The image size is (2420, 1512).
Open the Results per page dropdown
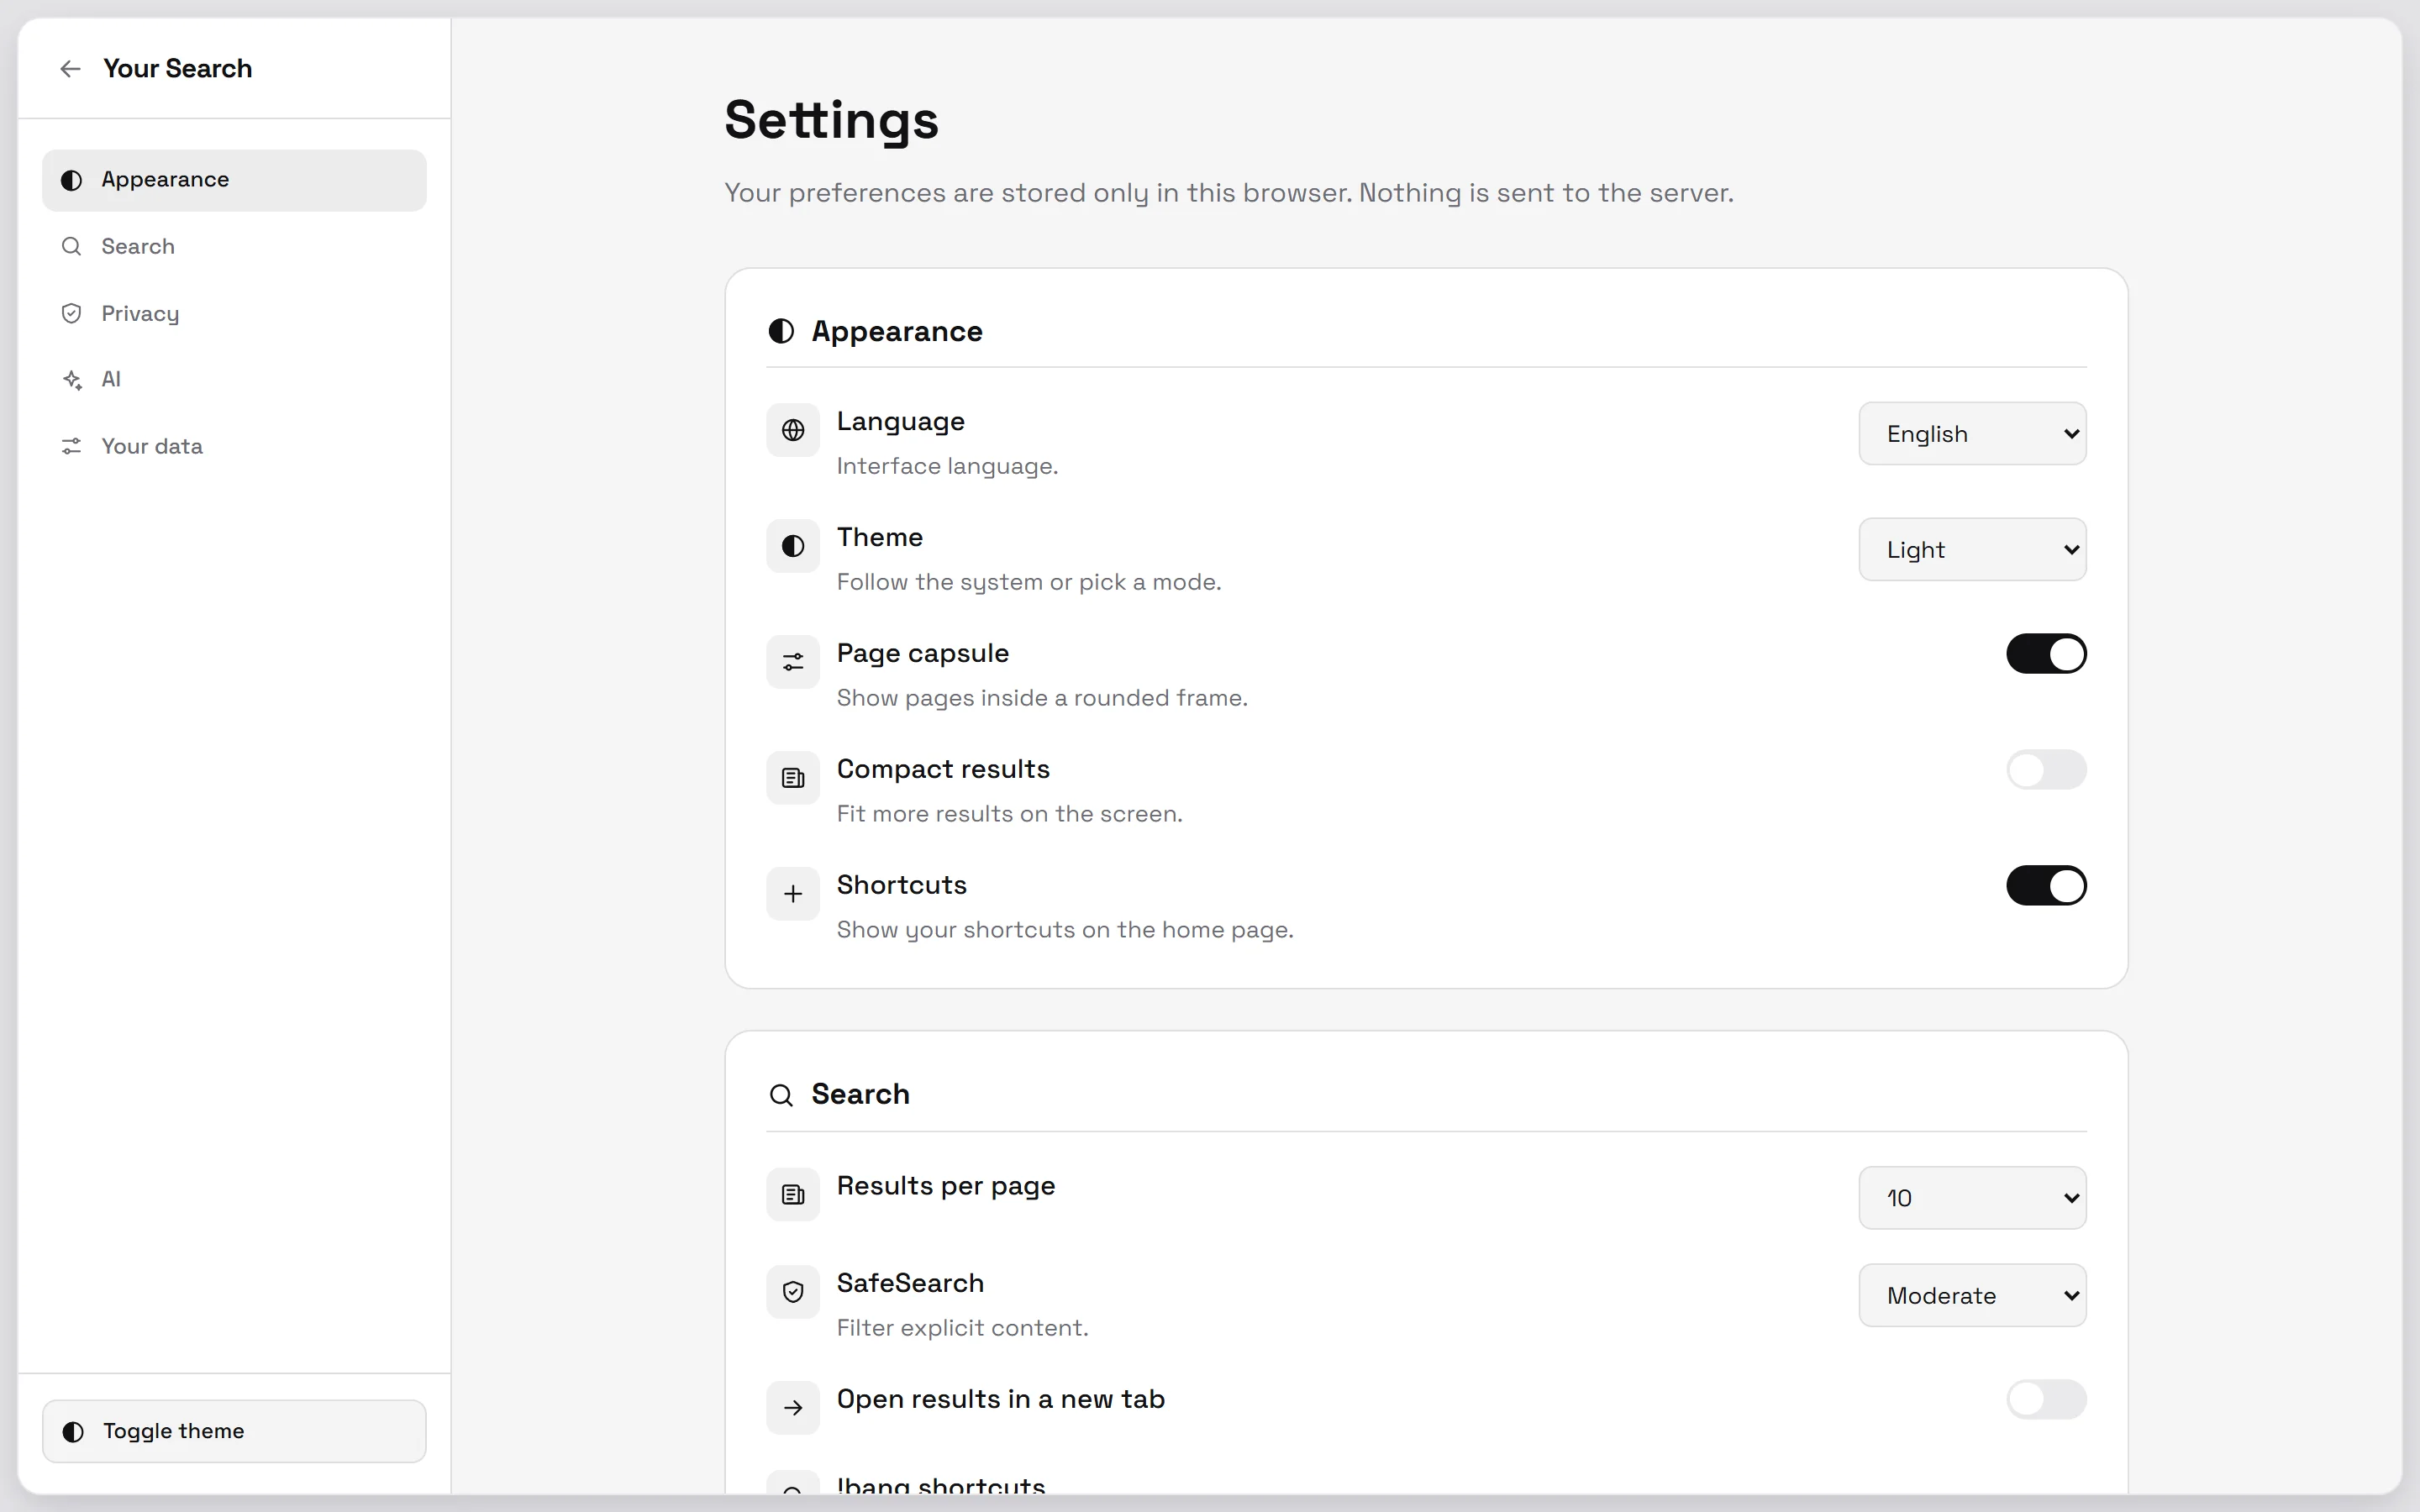1972,1198
